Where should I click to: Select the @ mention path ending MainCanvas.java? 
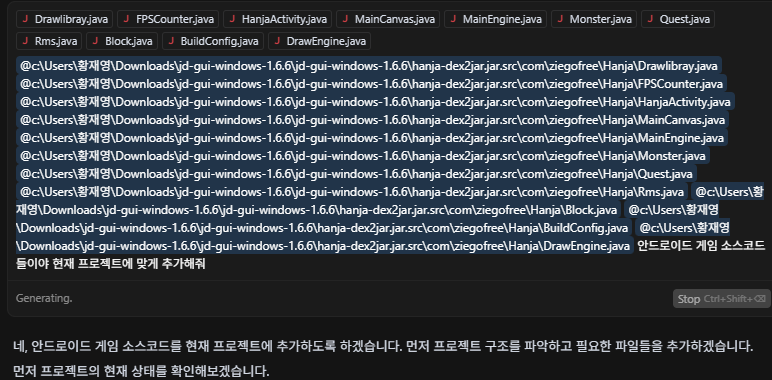[372, 120]
